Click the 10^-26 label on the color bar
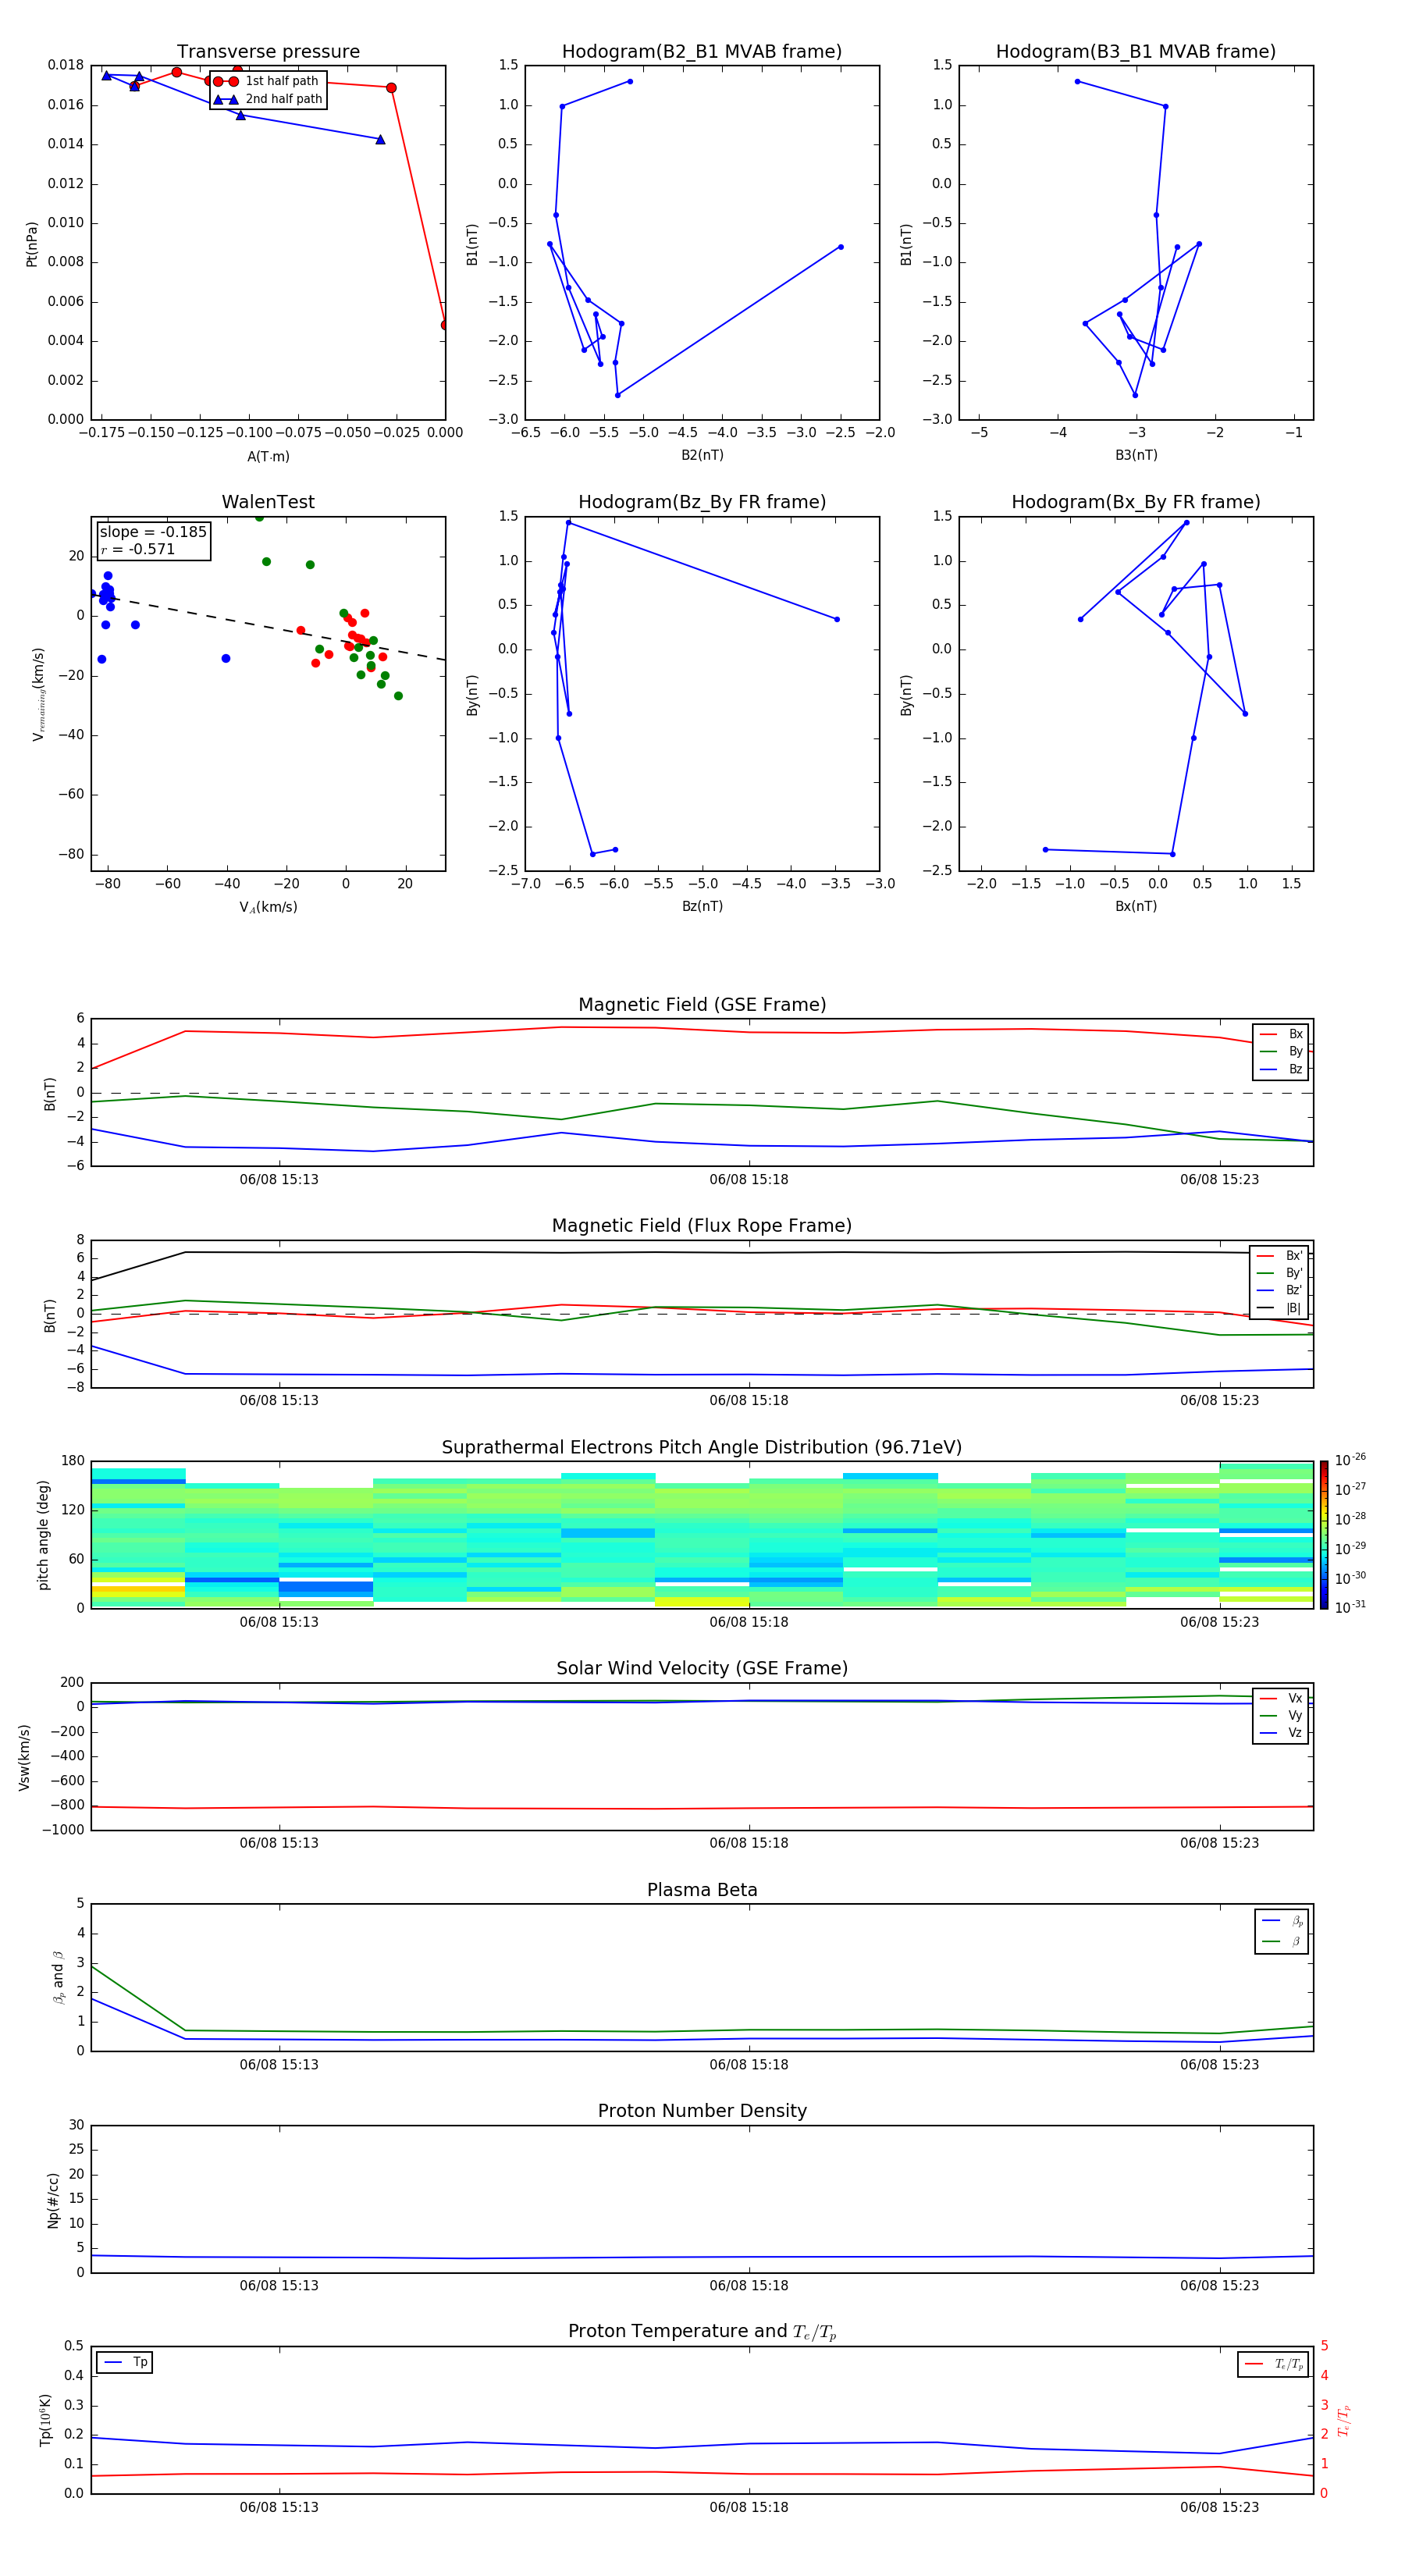The image size is (1405, 2576). (x=1350, y=1461)
